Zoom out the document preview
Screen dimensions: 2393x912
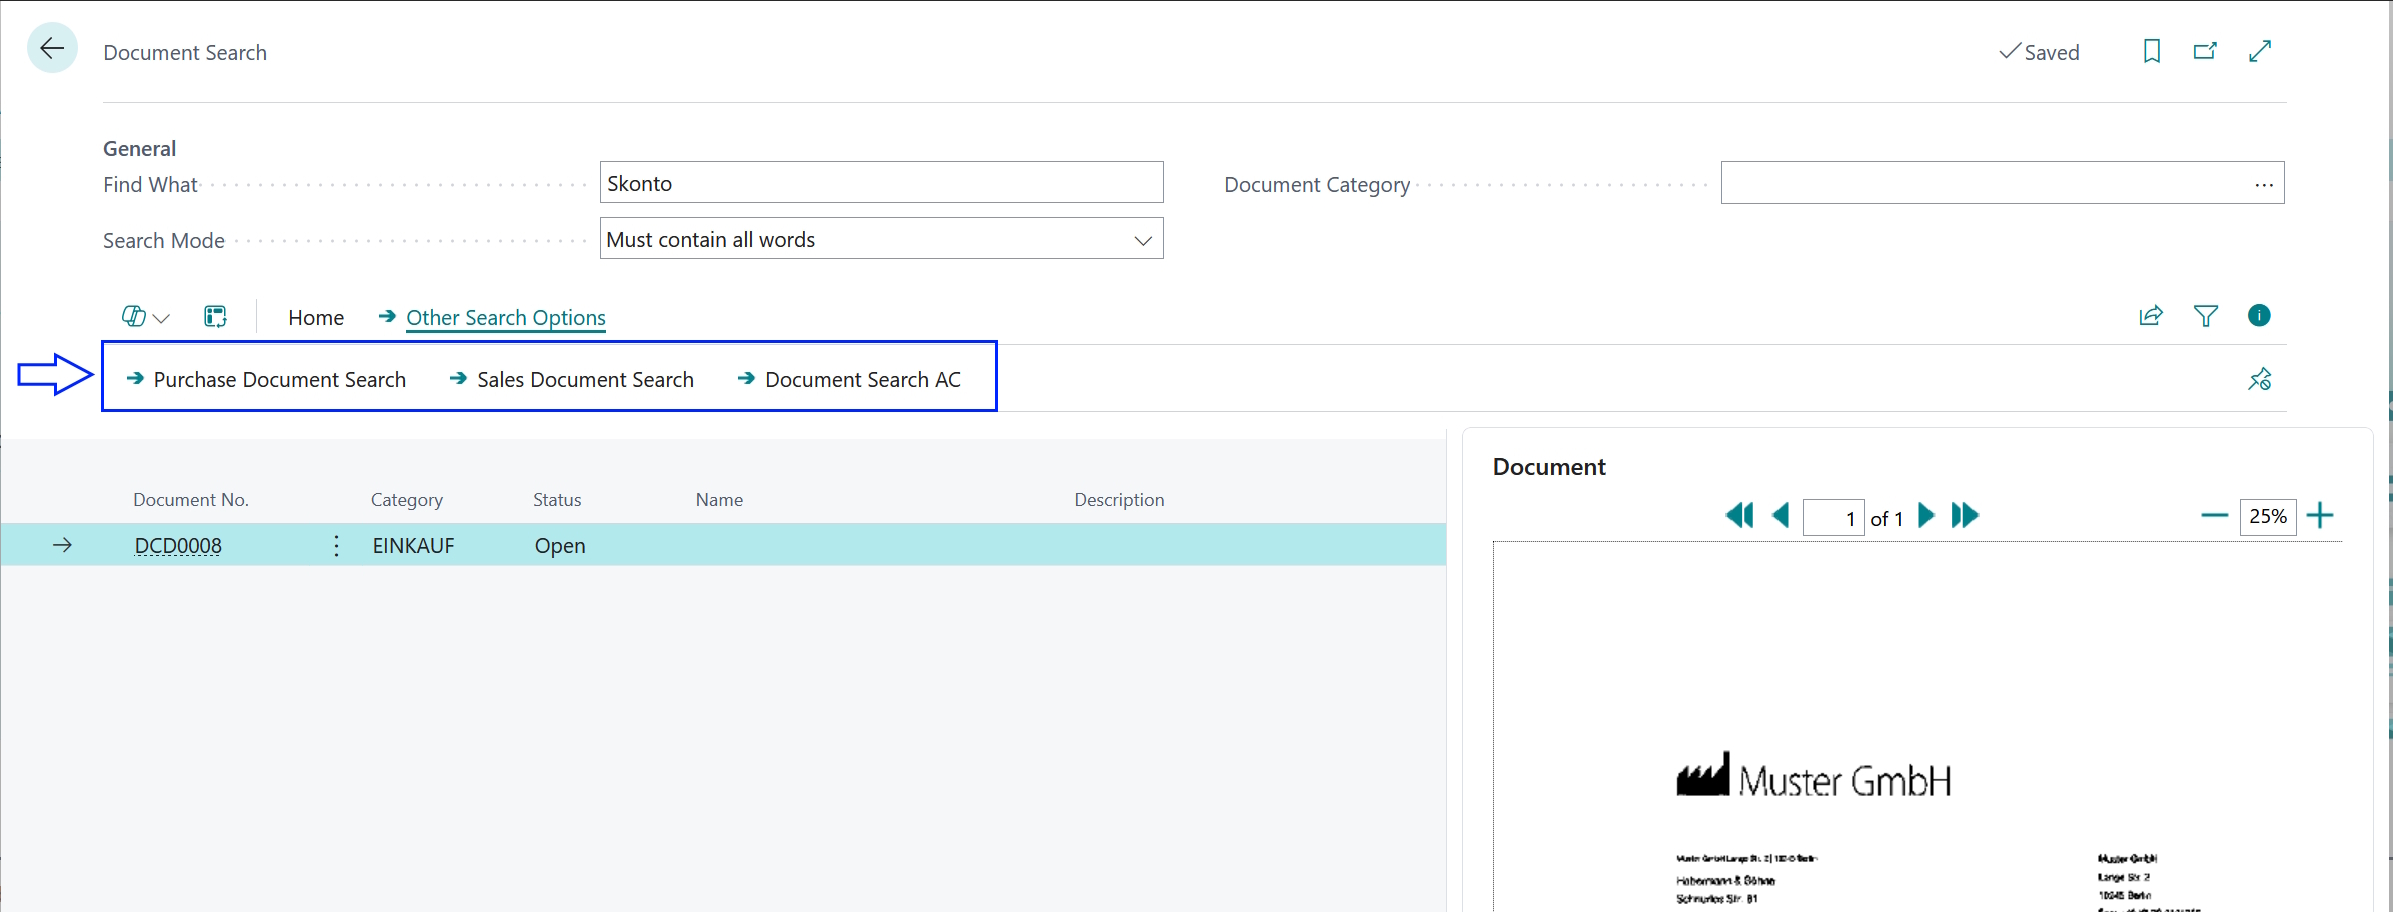[2214, 516]
